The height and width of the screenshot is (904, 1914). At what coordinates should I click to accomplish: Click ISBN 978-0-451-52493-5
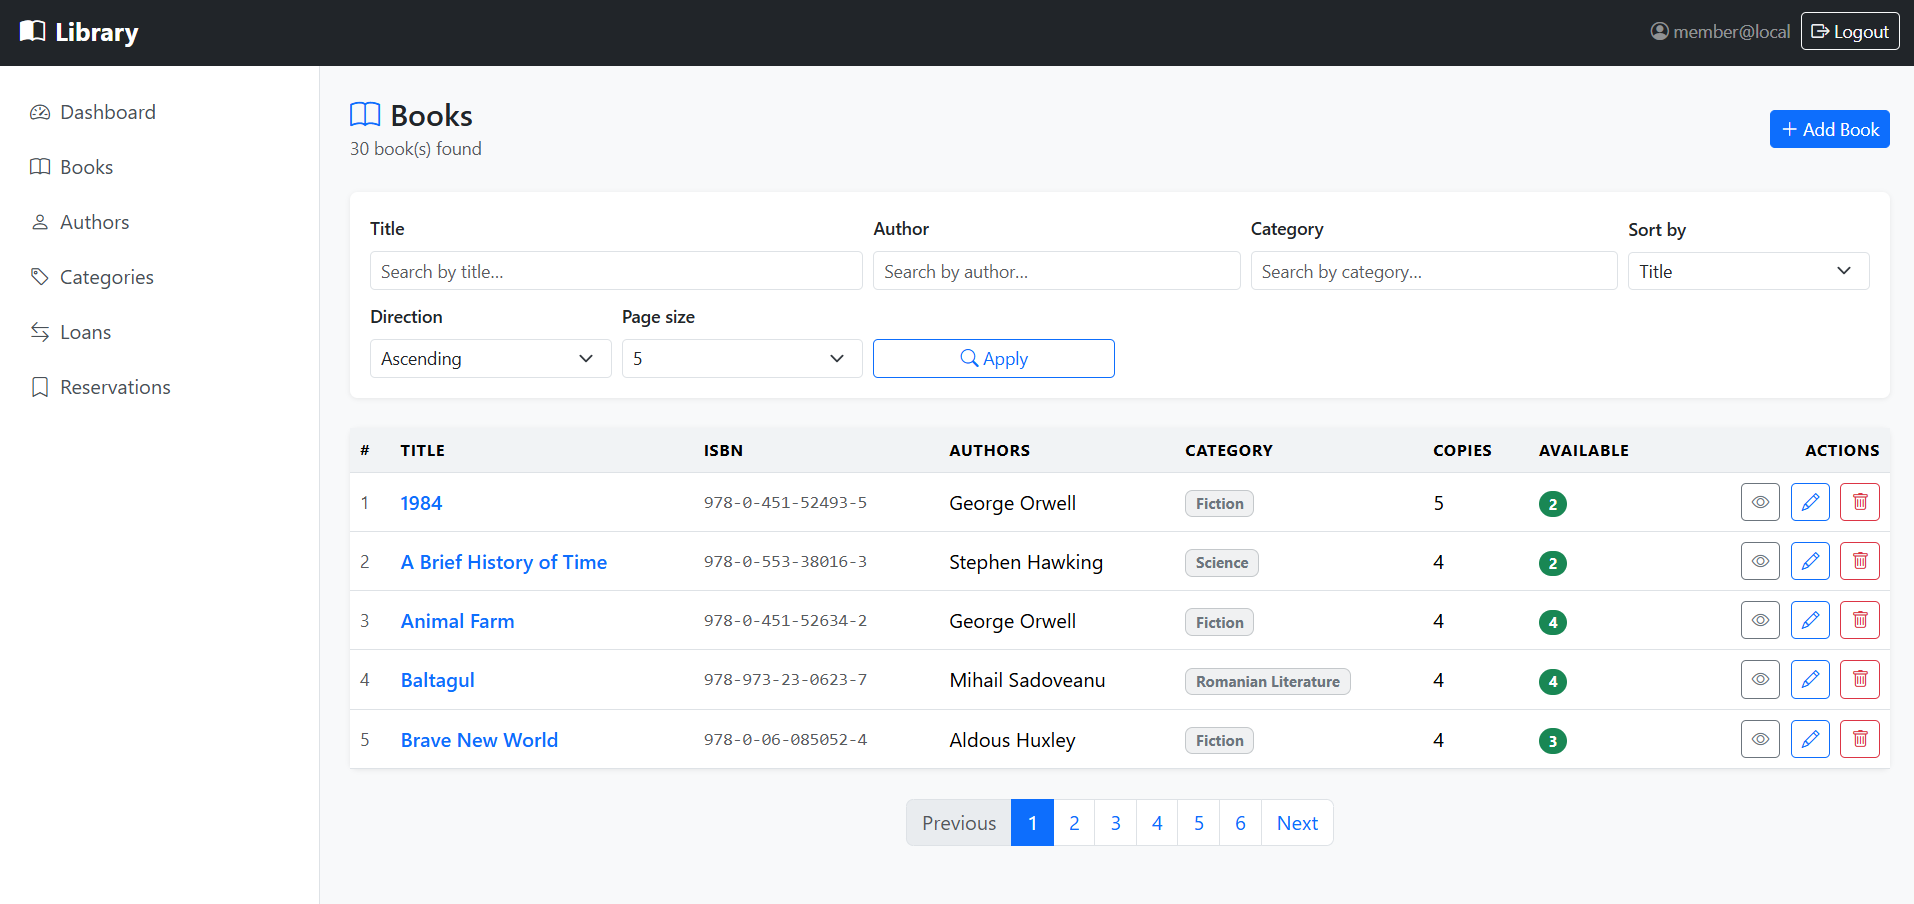pyautogui.click(x=785, y=502)
